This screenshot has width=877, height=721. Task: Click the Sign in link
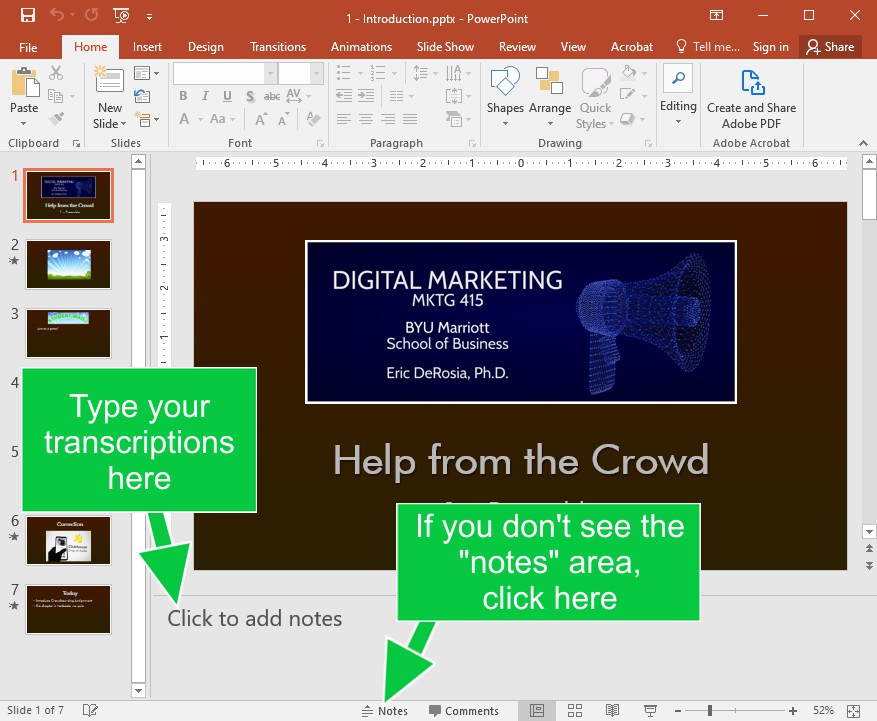tap(770, 46)
